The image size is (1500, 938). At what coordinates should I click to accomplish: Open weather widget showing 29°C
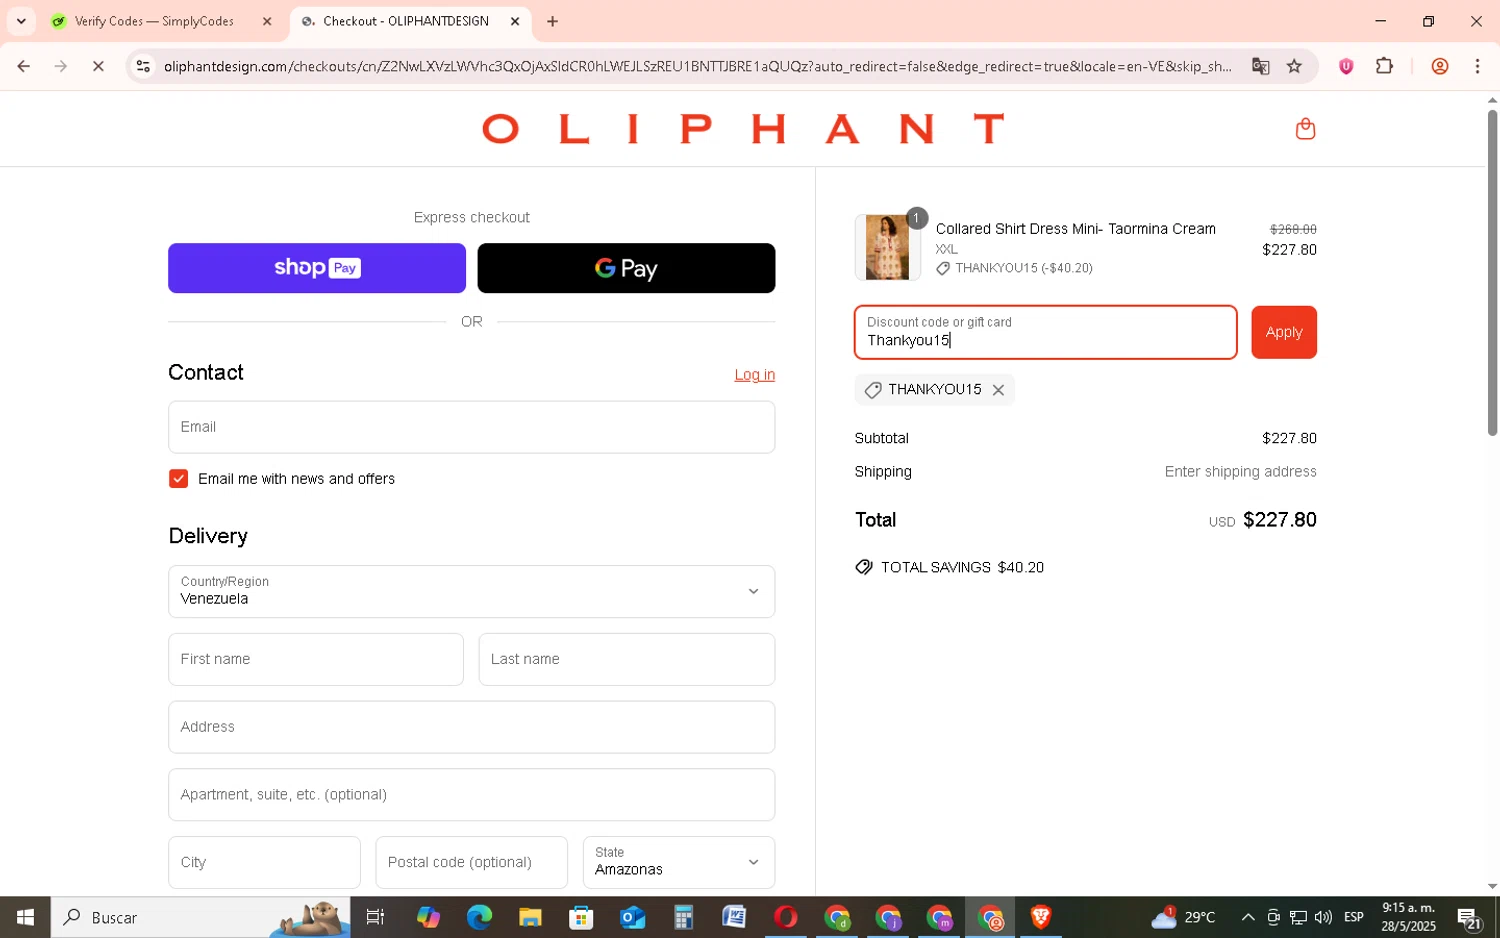pos(1183,917)
